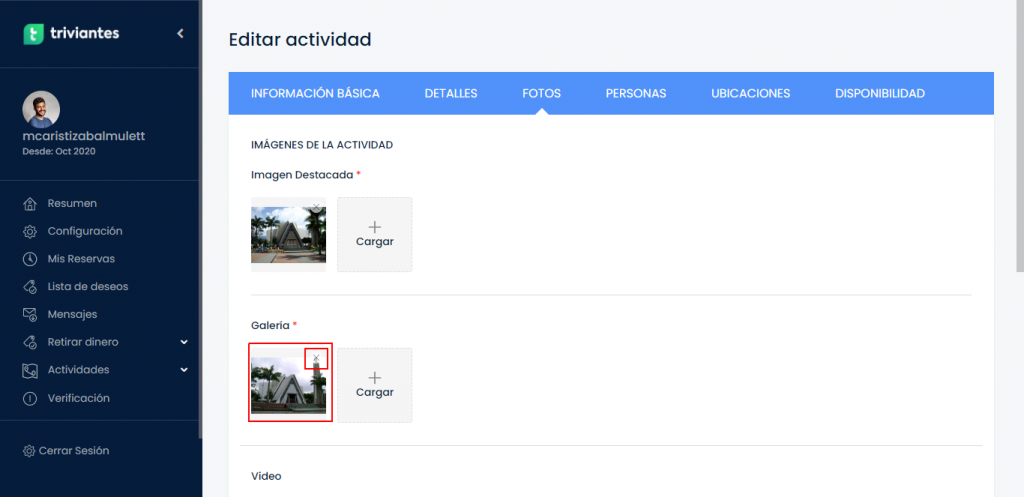Expand the Actividades submenu

184,370
